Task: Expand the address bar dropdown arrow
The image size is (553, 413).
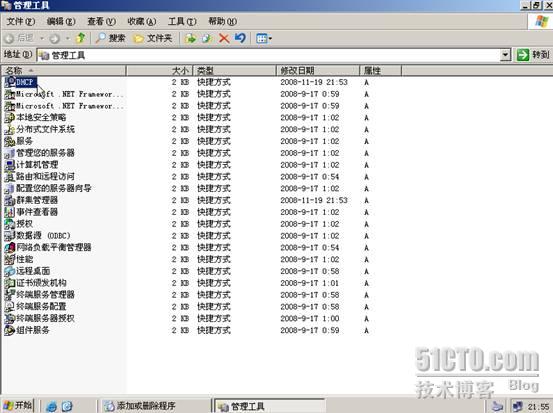Action: (505, 55)
